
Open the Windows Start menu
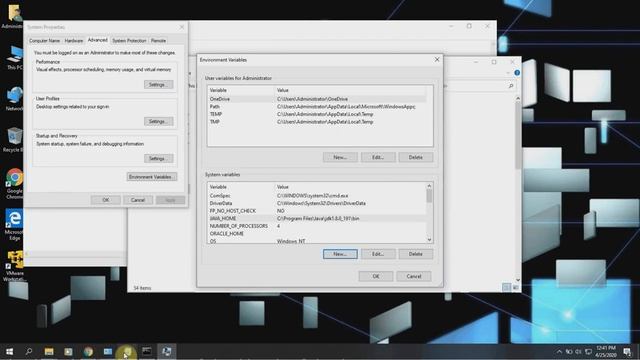(x=9, y=351)
